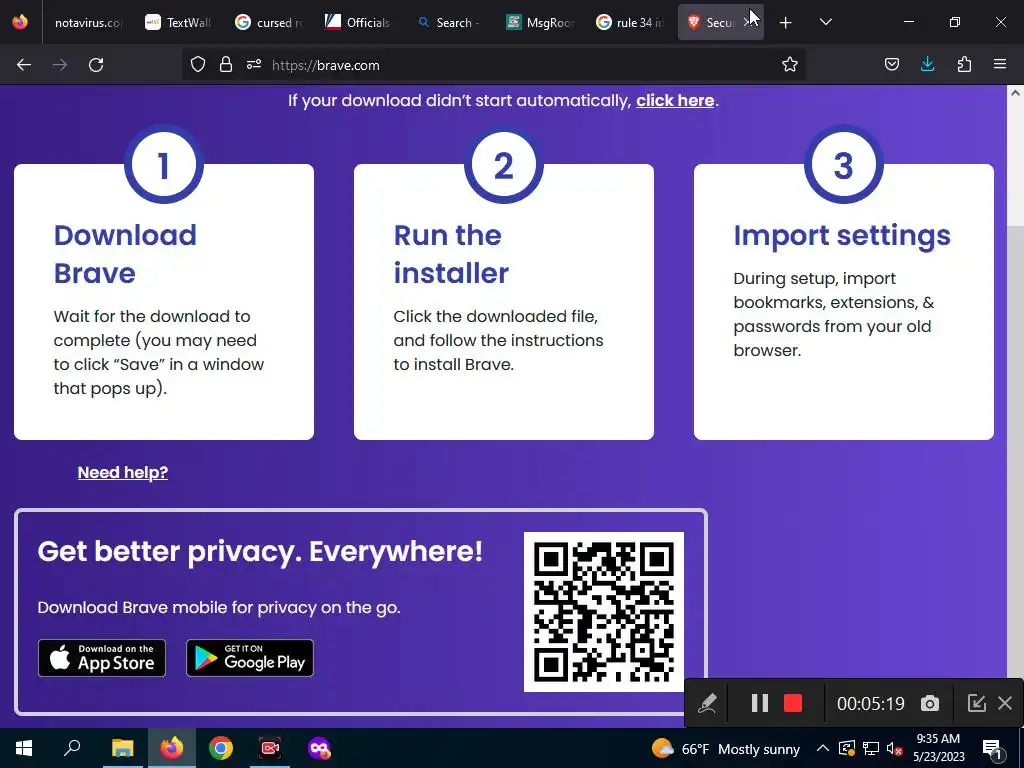Open network icon in system tray
This screenshot has width=1024, height=768.
pyautogui.click(x=871, y=748)
